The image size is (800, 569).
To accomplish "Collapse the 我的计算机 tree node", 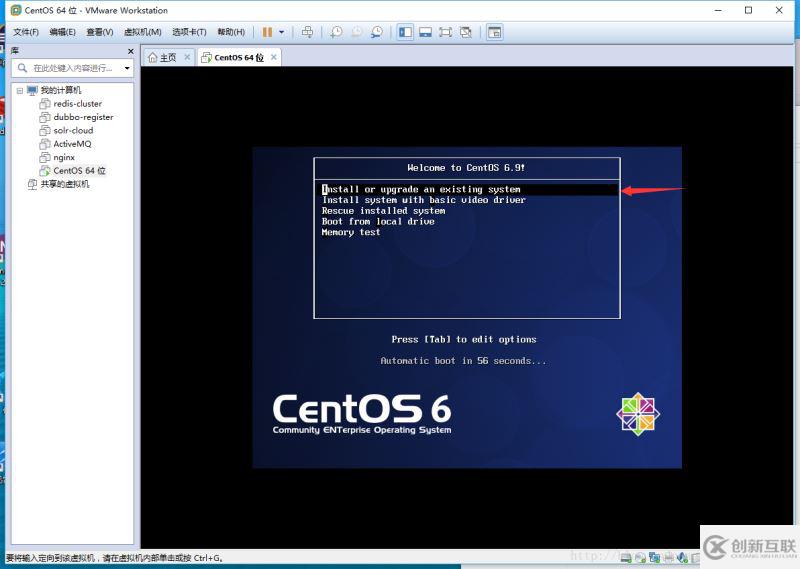I will (19, 90).
